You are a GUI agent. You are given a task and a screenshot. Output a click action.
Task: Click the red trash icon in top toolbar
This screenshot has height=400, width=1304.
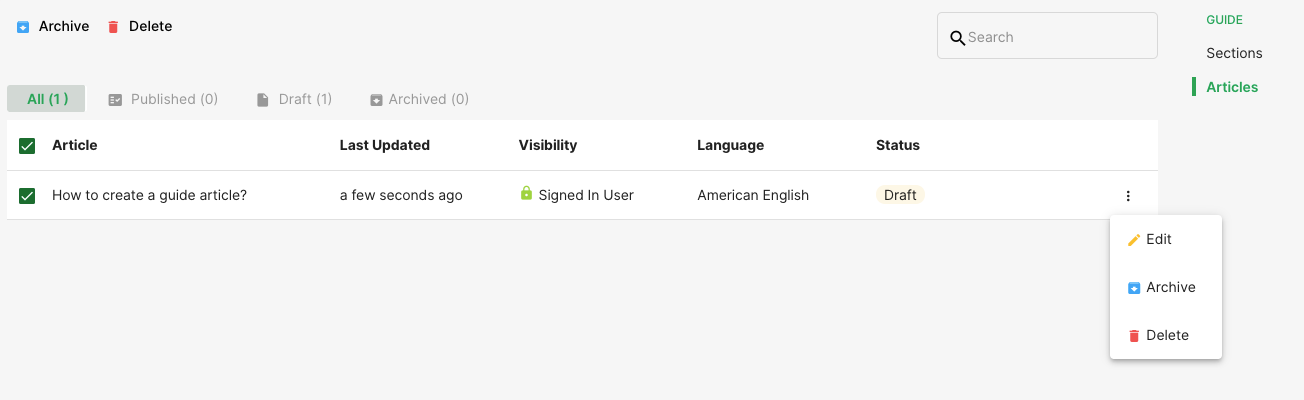(x=113, y=27)
